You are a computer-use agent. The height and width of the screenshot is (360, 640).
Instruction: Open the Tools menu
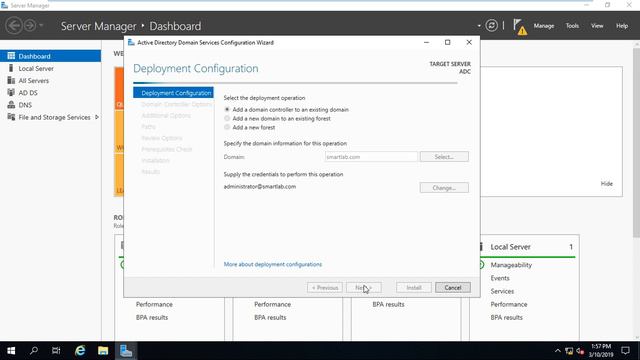point(572,26)
